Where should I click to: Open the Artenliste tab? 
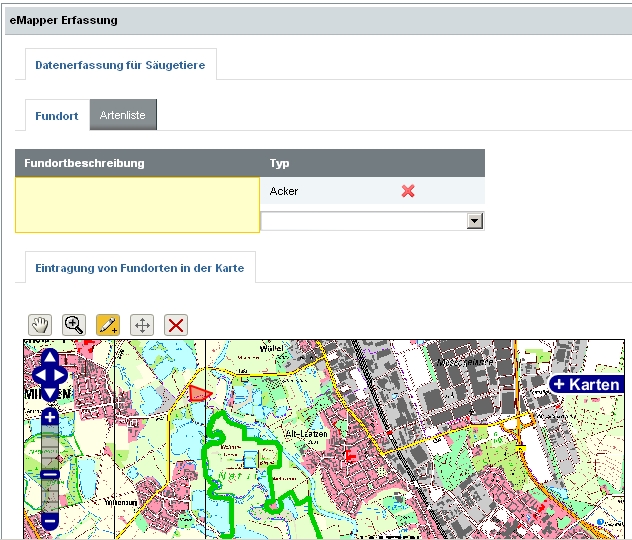(122, 116)
